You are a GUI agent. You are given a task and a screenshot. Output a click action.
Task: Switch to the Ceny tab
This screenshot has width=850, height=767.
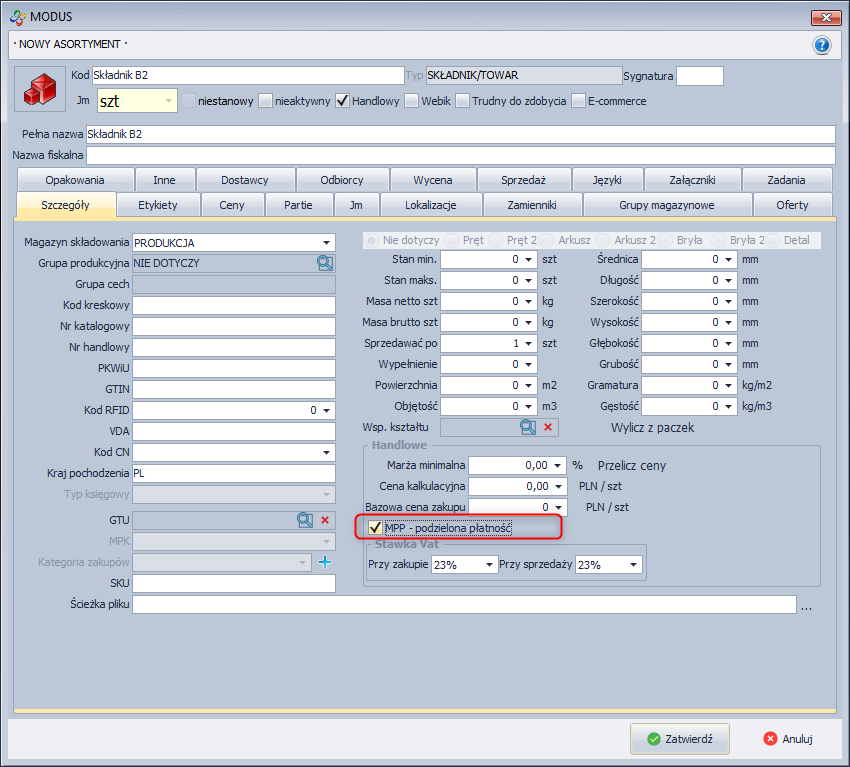(231, 205)
